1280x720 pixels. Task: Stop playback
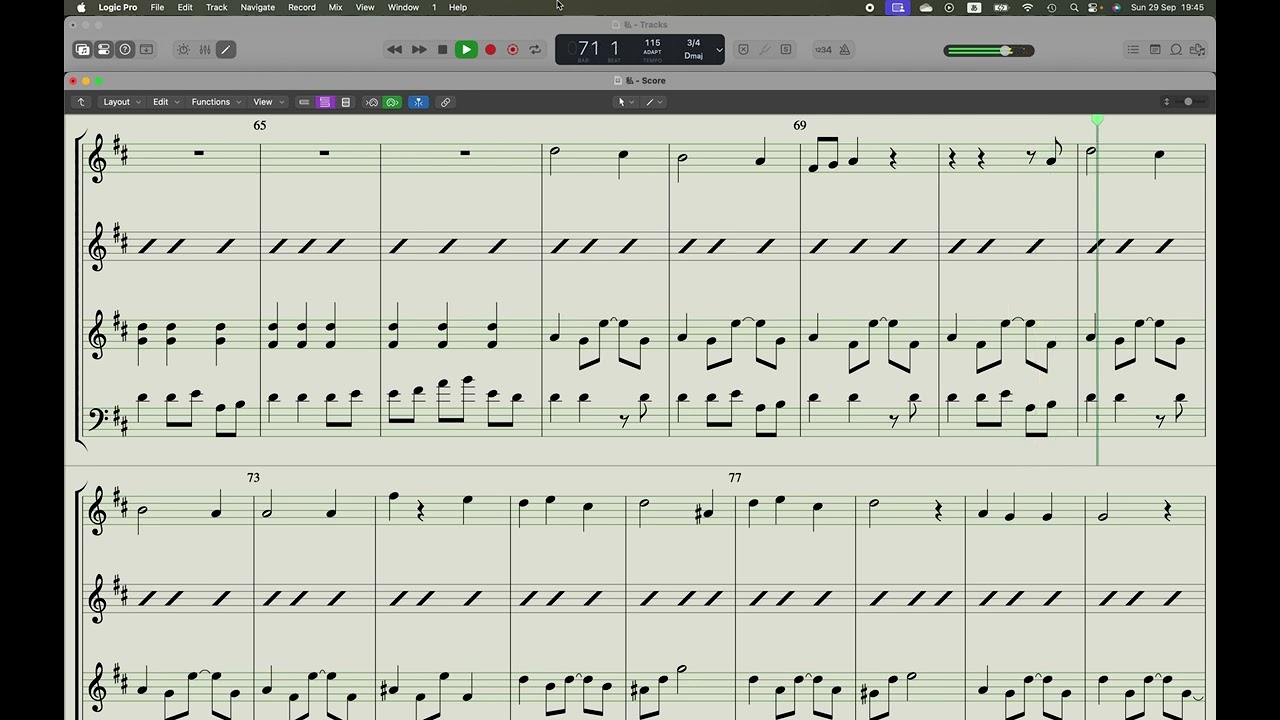pyautogui.click(x=443, y=50)
